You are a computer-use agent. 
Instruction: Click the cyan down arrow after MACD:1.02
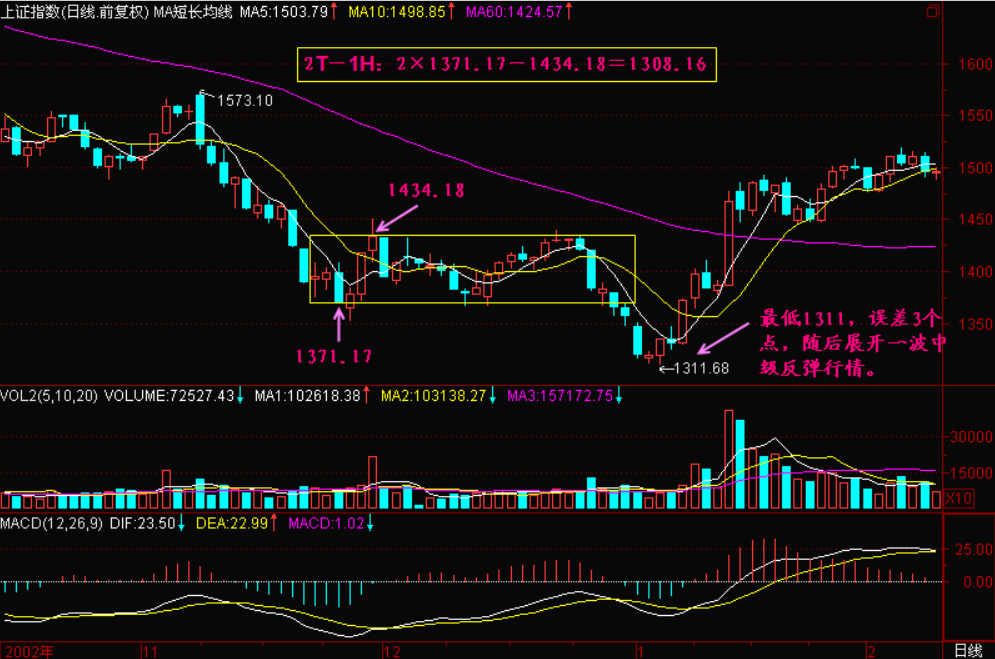pos(369,523)
